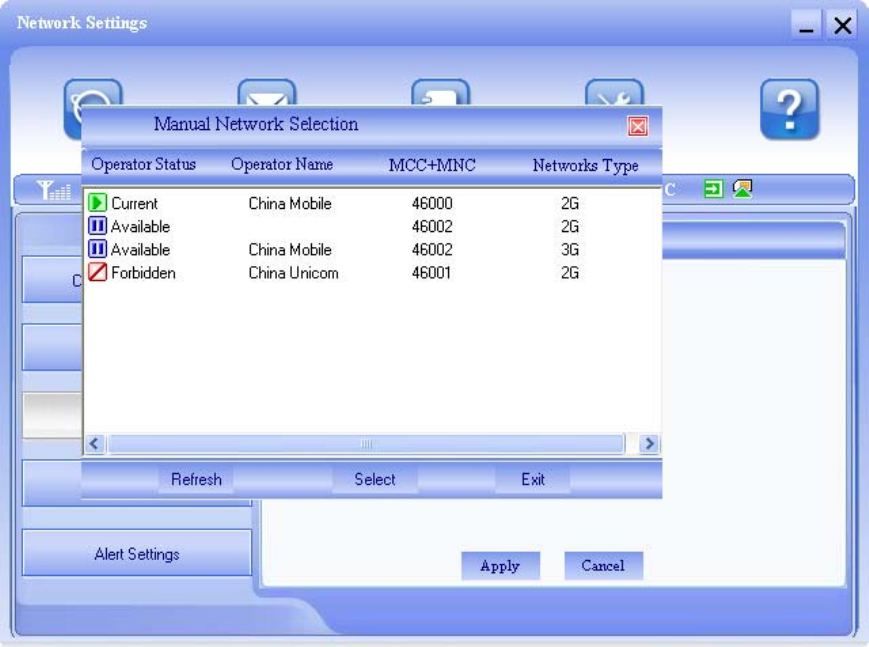Click the Operator Status column header

point(144,165)
